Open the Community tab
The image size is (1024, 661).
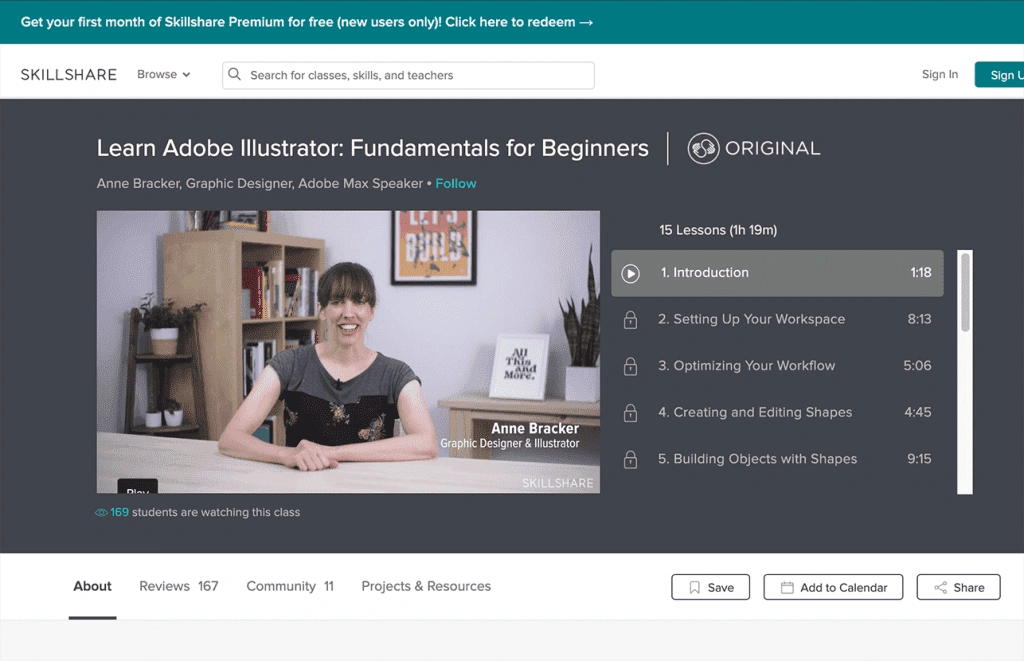(290, 587)
